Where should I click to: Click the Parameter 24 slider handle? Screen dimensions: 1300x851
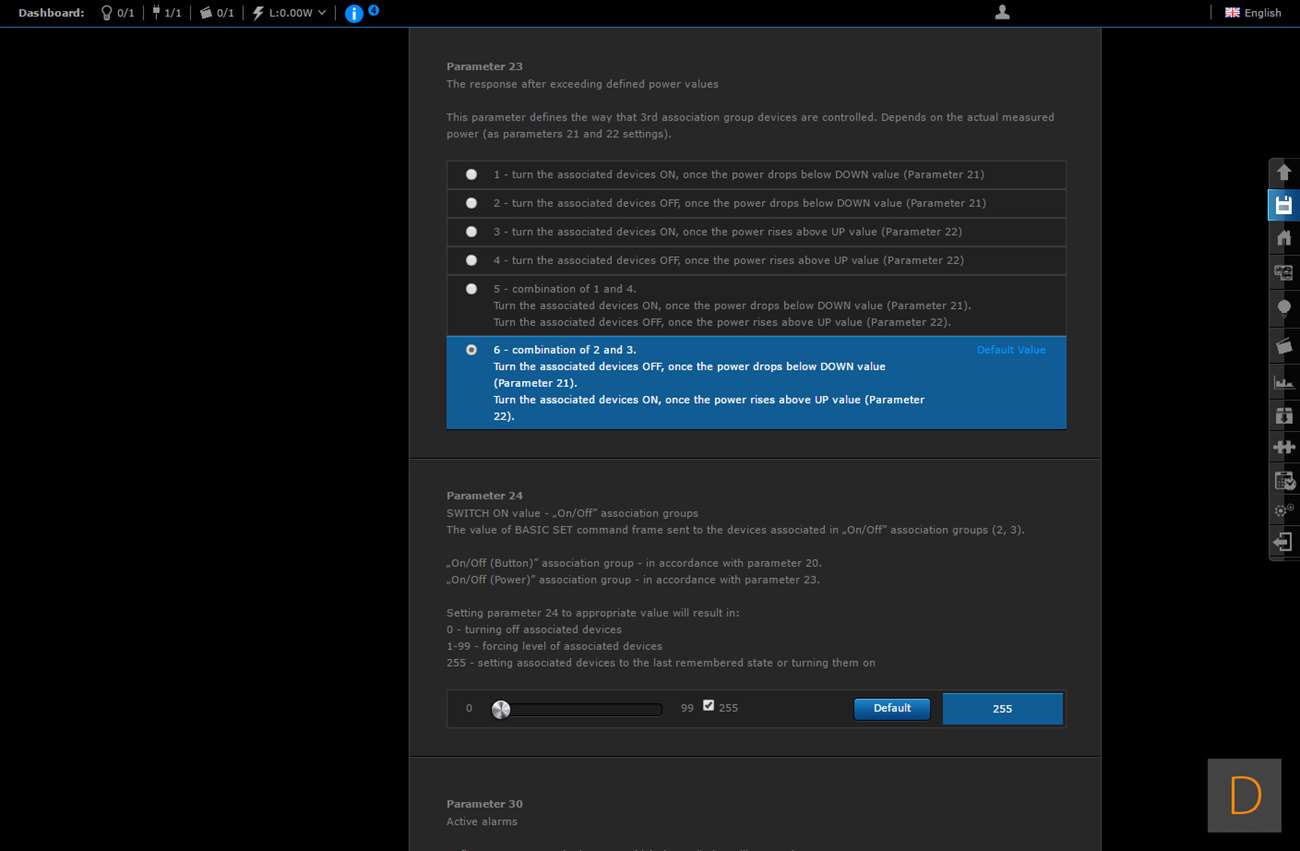(x=501, y=709)
